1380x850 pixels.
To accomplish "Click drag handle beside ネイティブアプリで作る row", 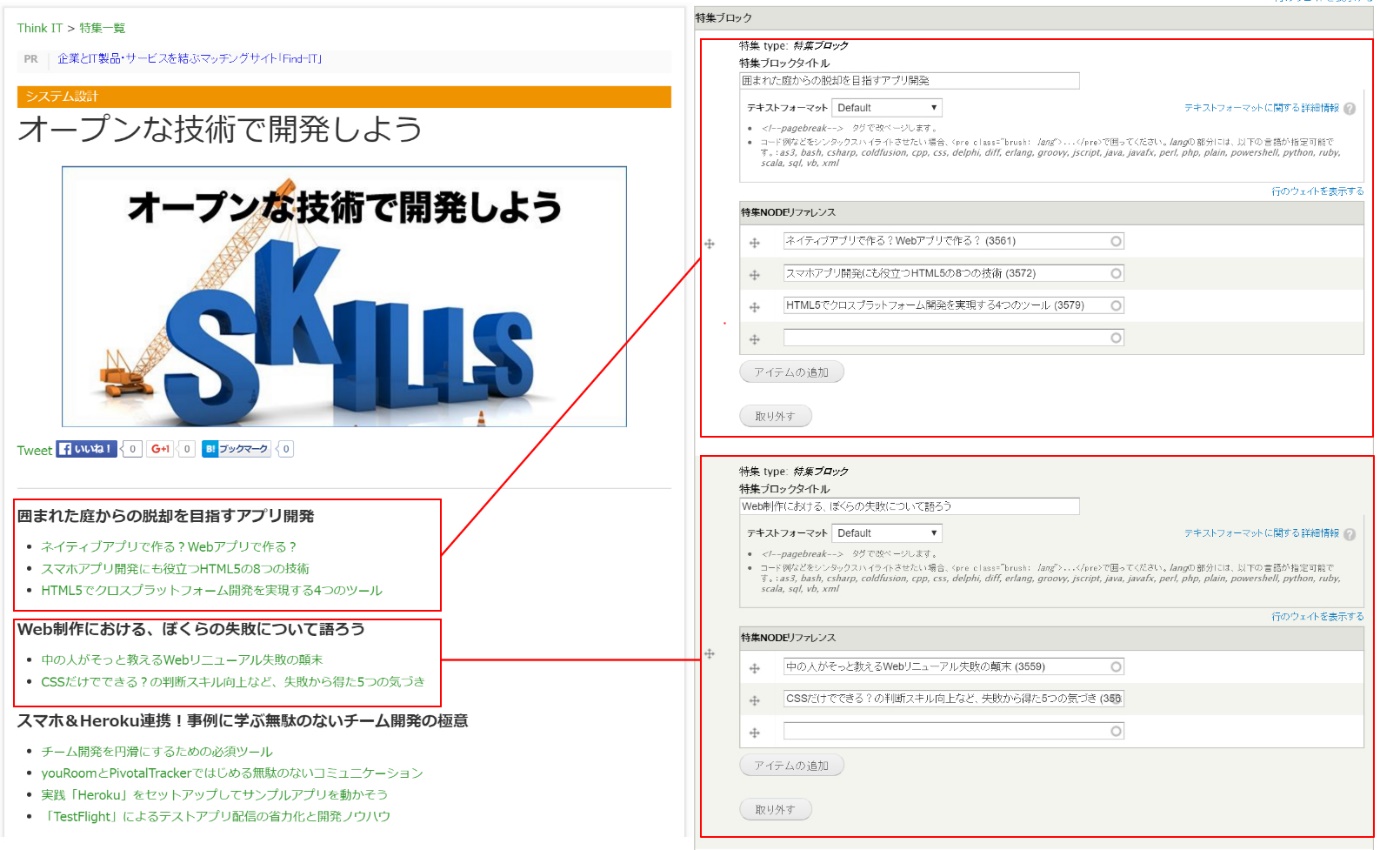I will pyautogui.click(x=755, y=242).
